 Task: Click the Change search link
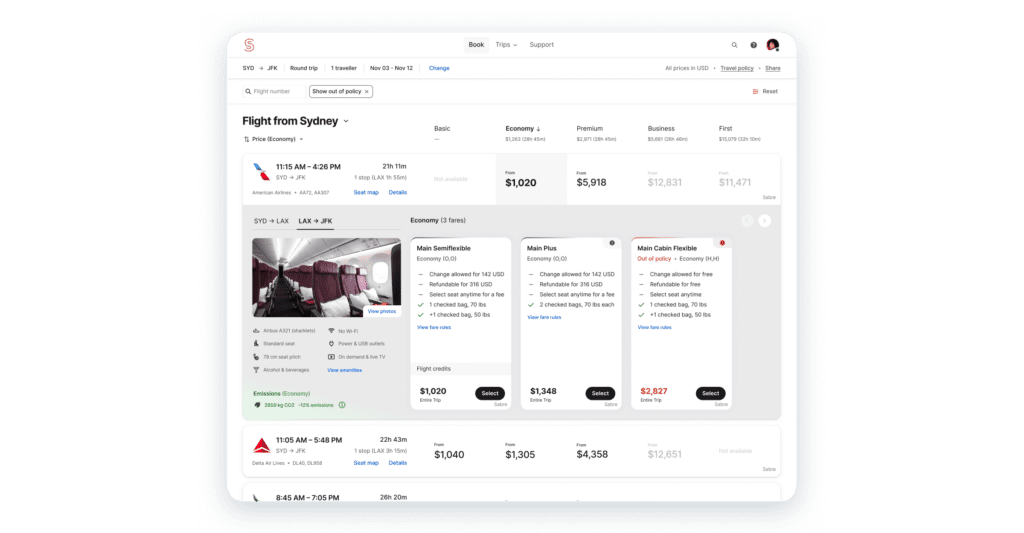pos(439,68)
